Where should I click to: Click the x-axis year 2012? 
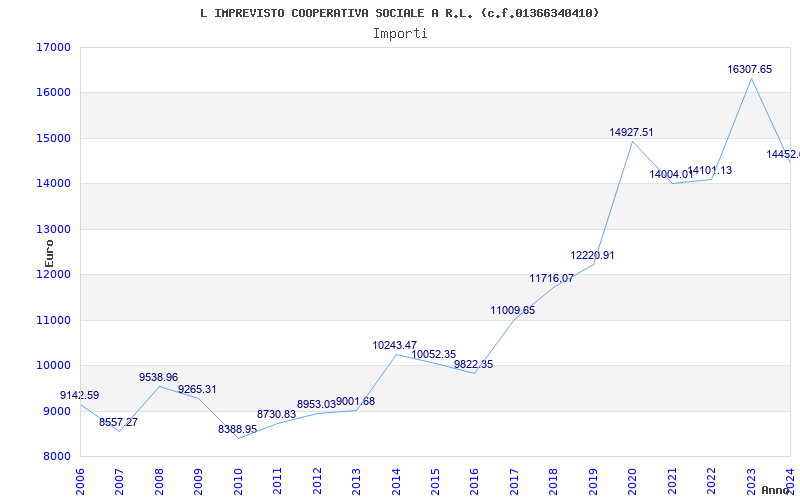point(316,482)
